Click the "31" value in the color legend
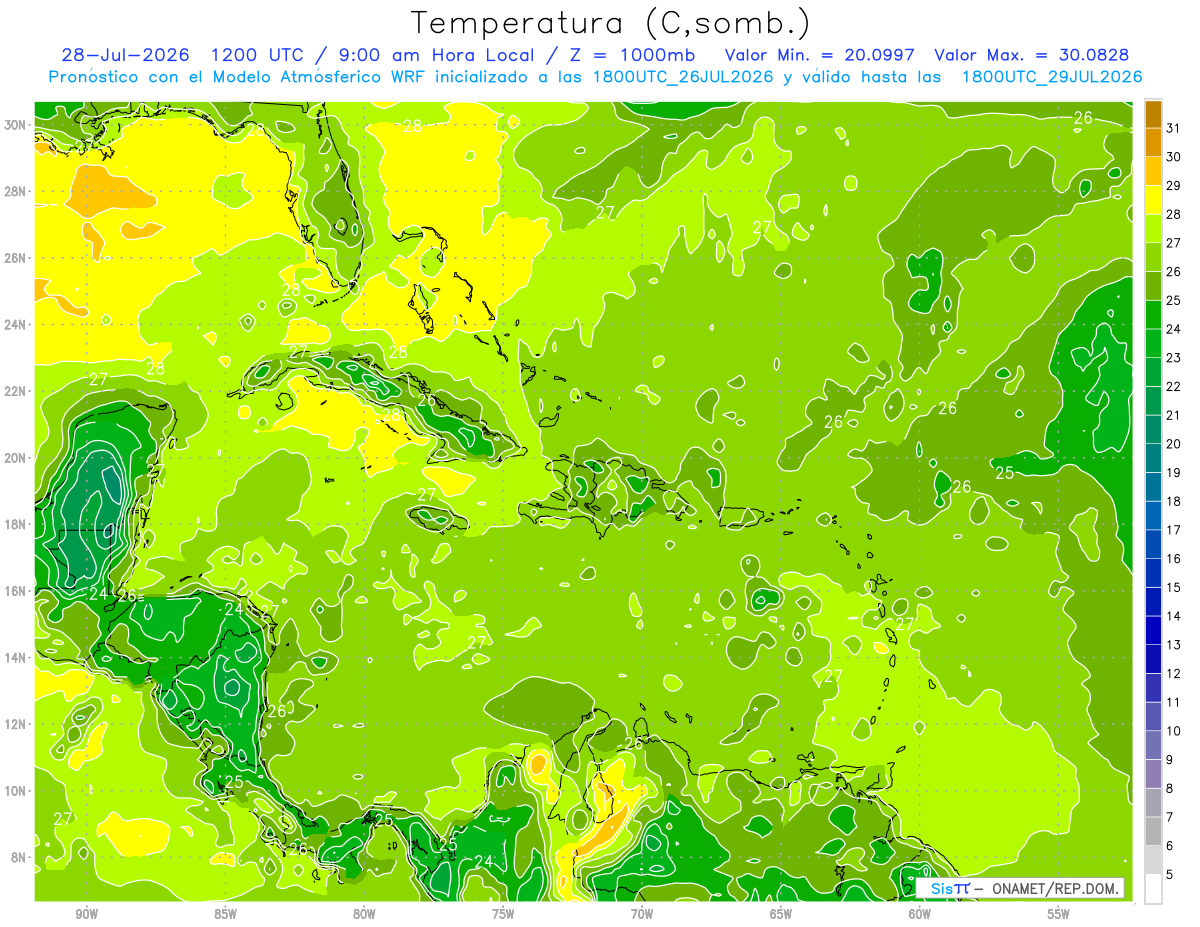The height and width of the screenshot is (927, 1200). click(1173, 128)
